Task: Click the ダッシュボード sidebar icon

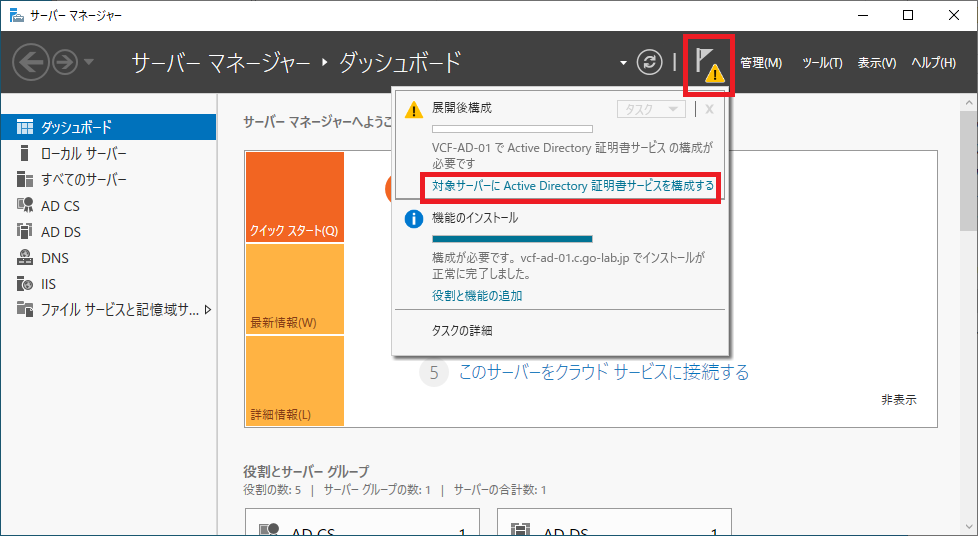Action: click(x=25, y=127)
